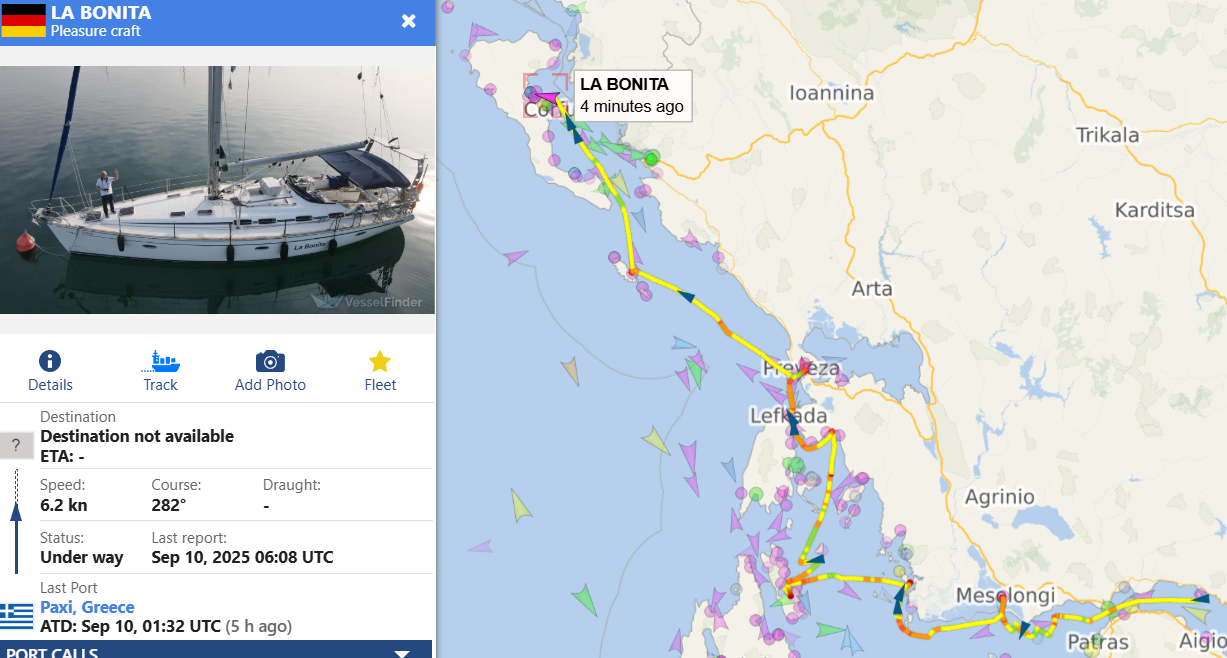Viewport: 1227px width, 658px height.
Task: Select the magenta LA BONITA vessel marker
Action: pyautogui.click(x=547, y=97)
